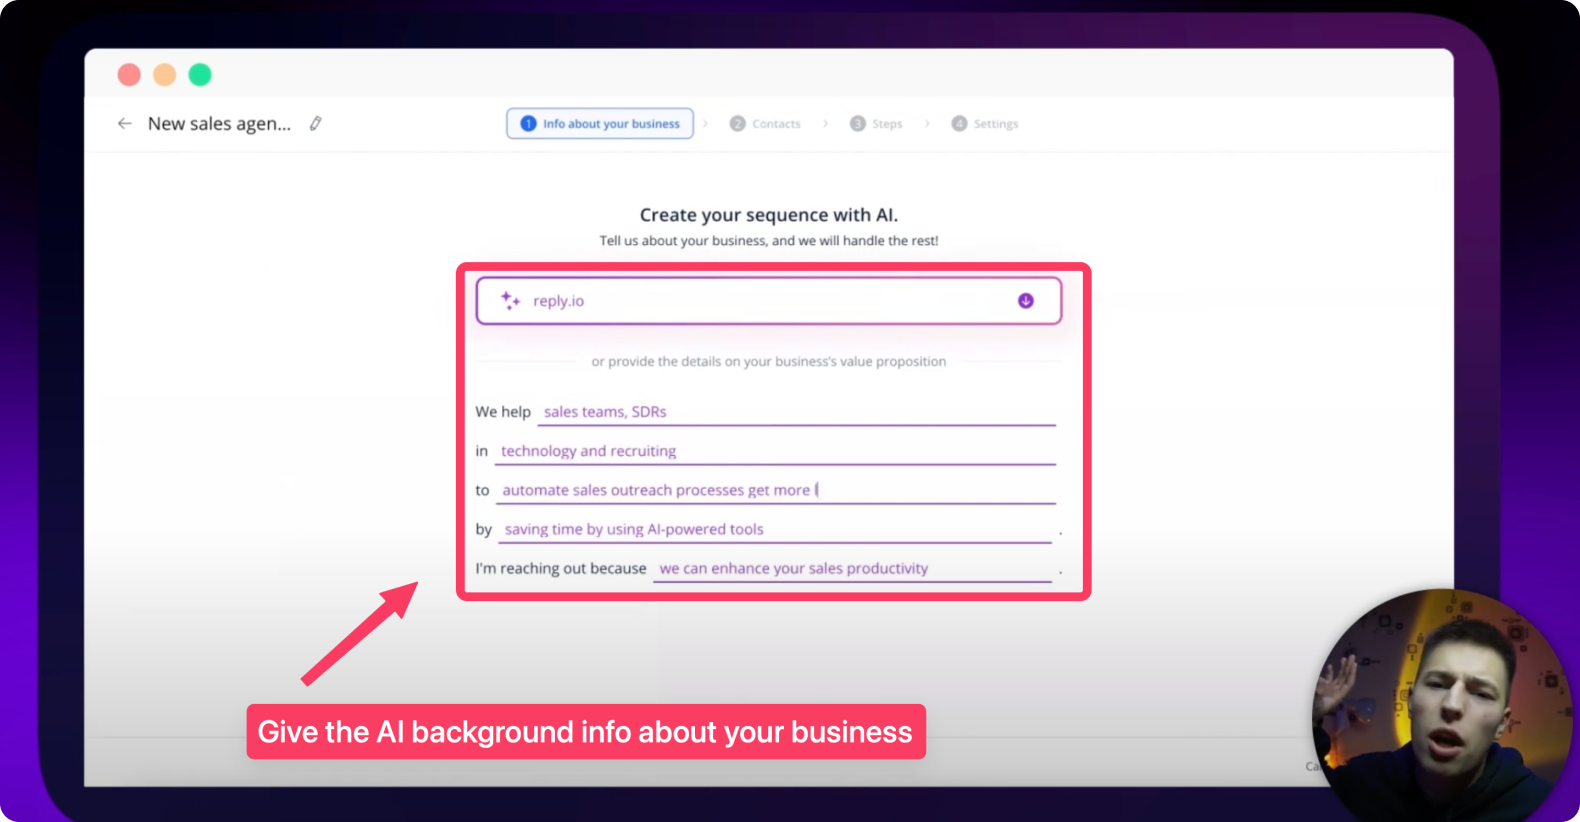Click the presenter webcam video thumbnail

(x=1442, y=705)
